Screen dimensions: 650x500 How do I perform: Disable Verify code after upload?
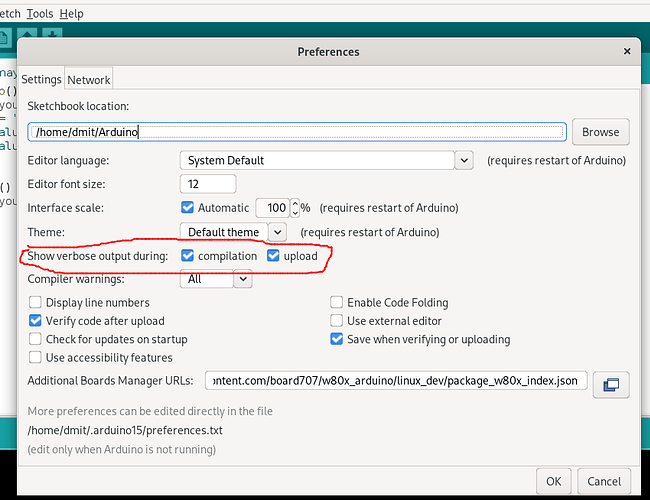click(x=35, y=320)
